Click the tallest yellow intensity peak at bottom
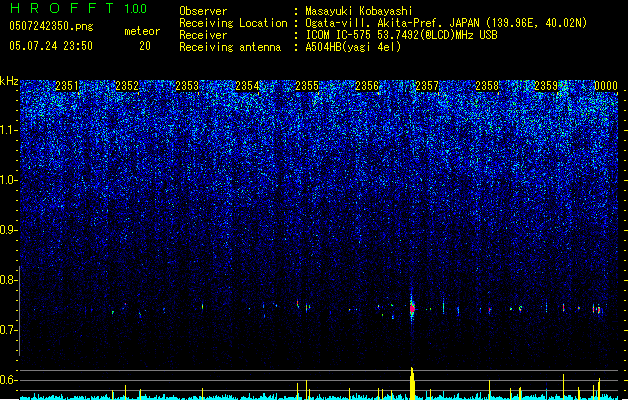The image size is (629, 400). [412, 383]
